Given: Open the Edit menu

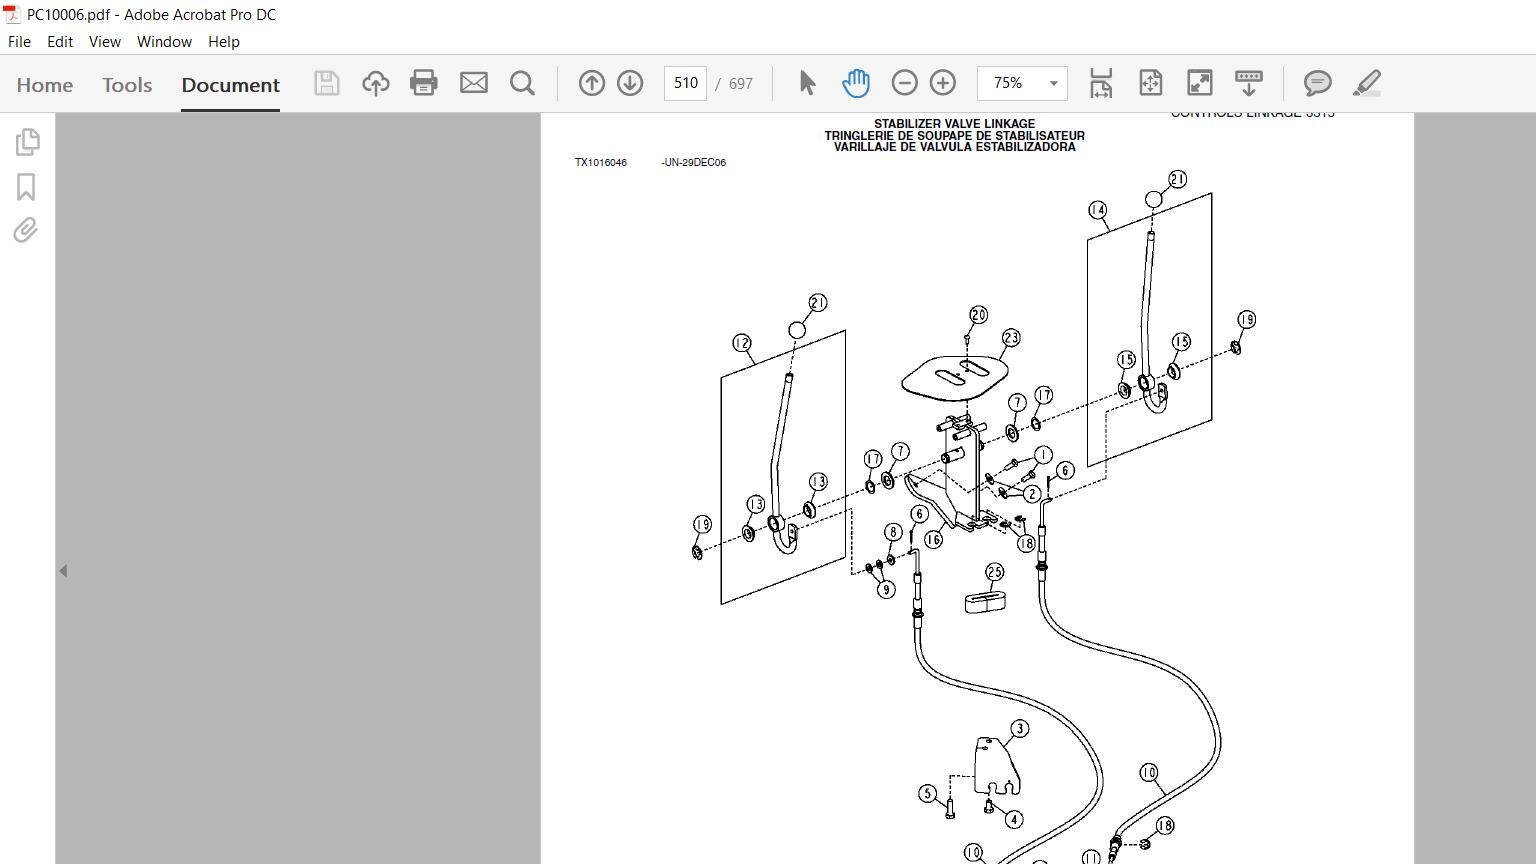Looking at the screenshot, I should pos(60,42).
